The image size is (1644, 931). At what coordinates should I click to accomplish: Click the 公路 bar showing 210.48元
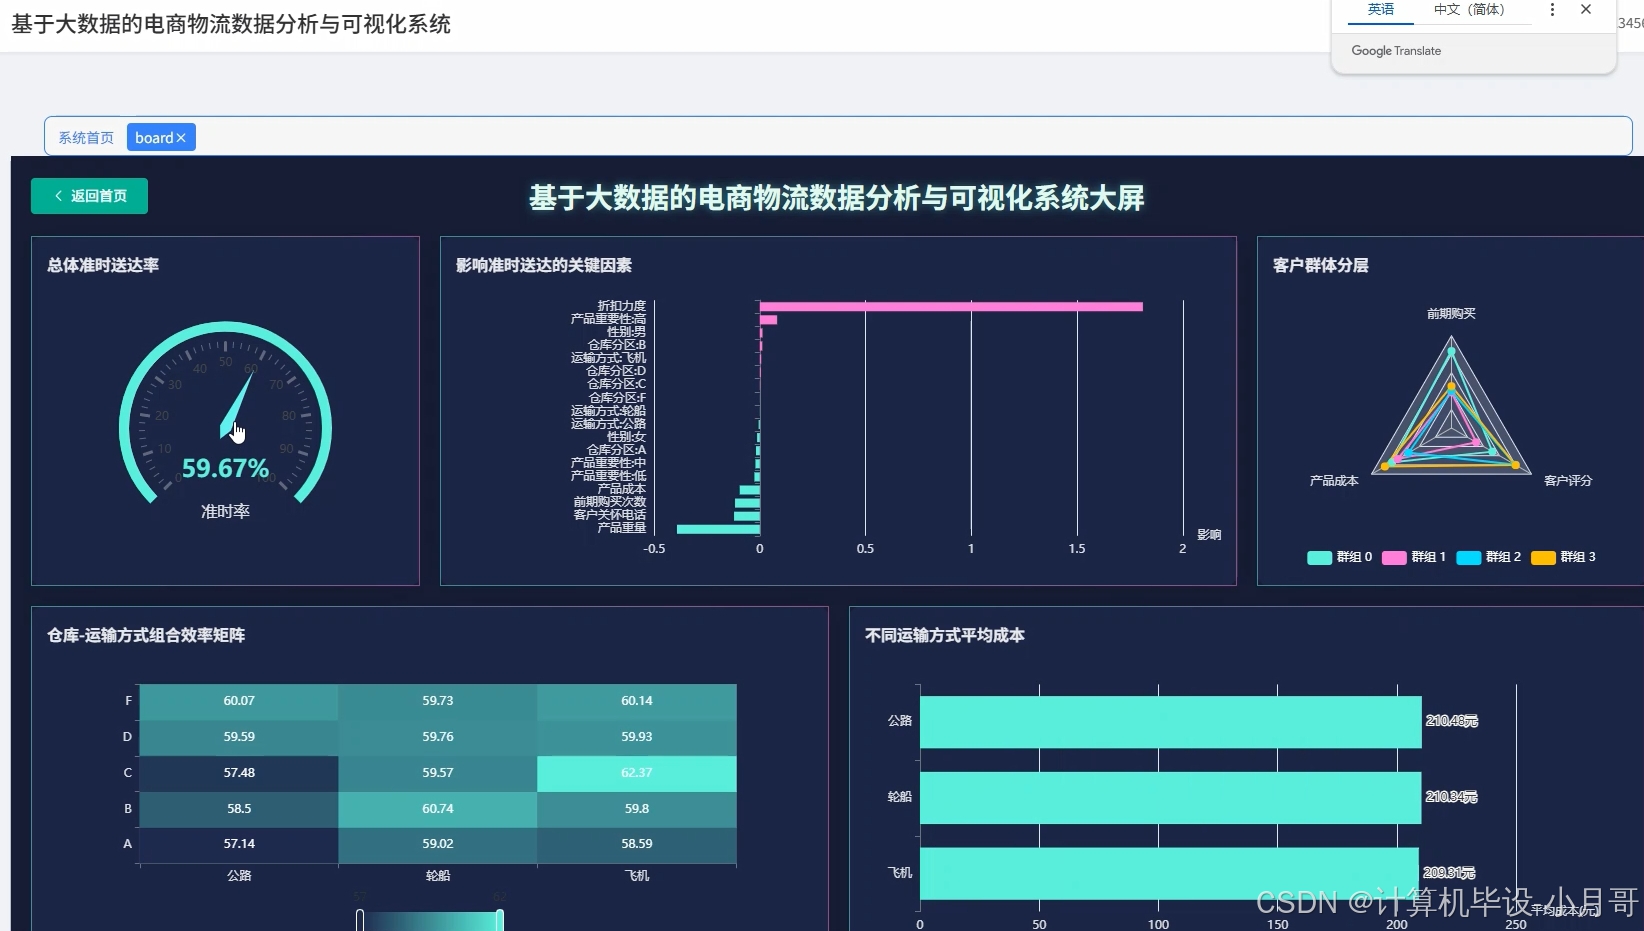[x=1170, y=721]
